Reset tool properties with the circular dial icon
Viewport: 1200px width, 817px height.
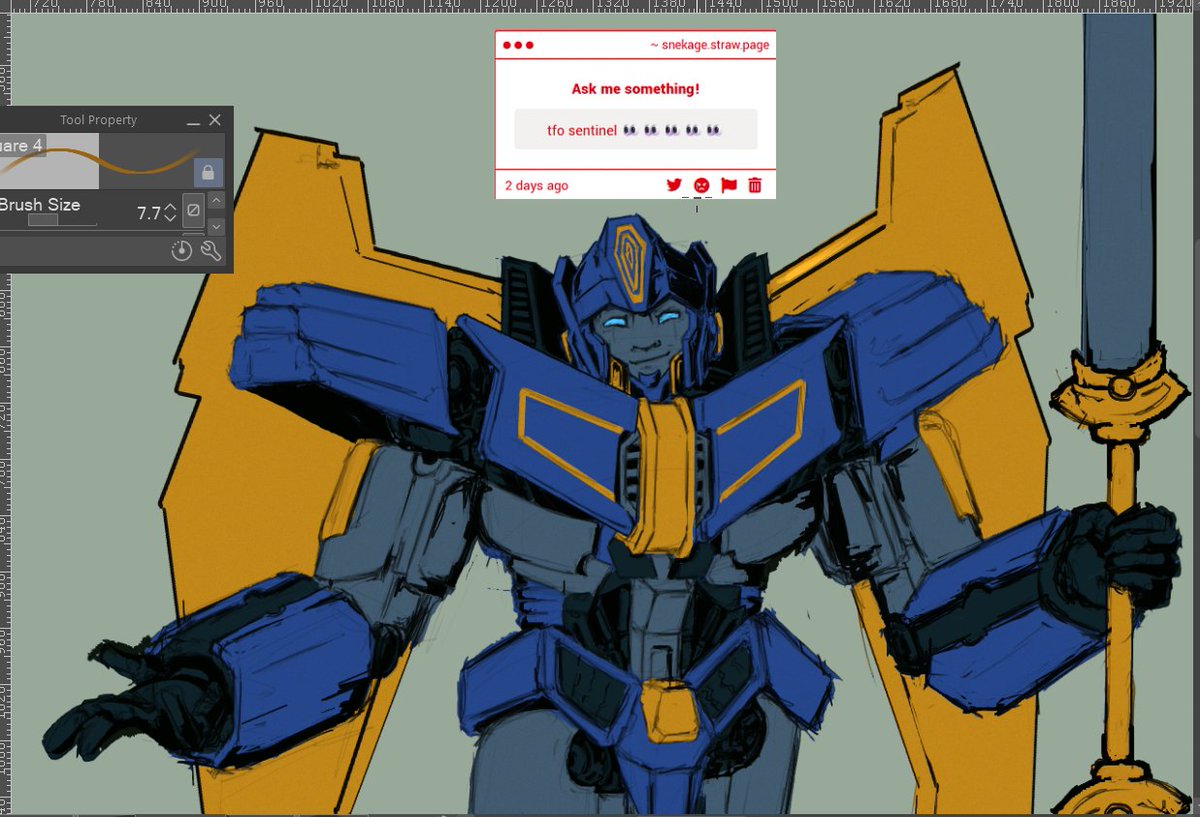pyautogui.click(x=181, y=251)
